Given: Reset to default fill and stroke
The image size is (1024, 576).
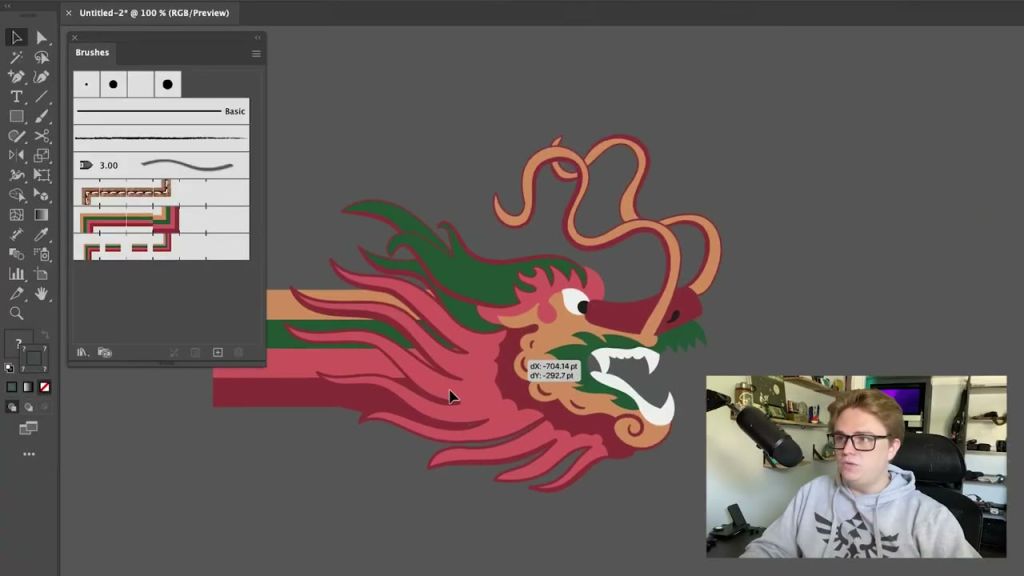Looking at the screenshot, I should [9, 368].
